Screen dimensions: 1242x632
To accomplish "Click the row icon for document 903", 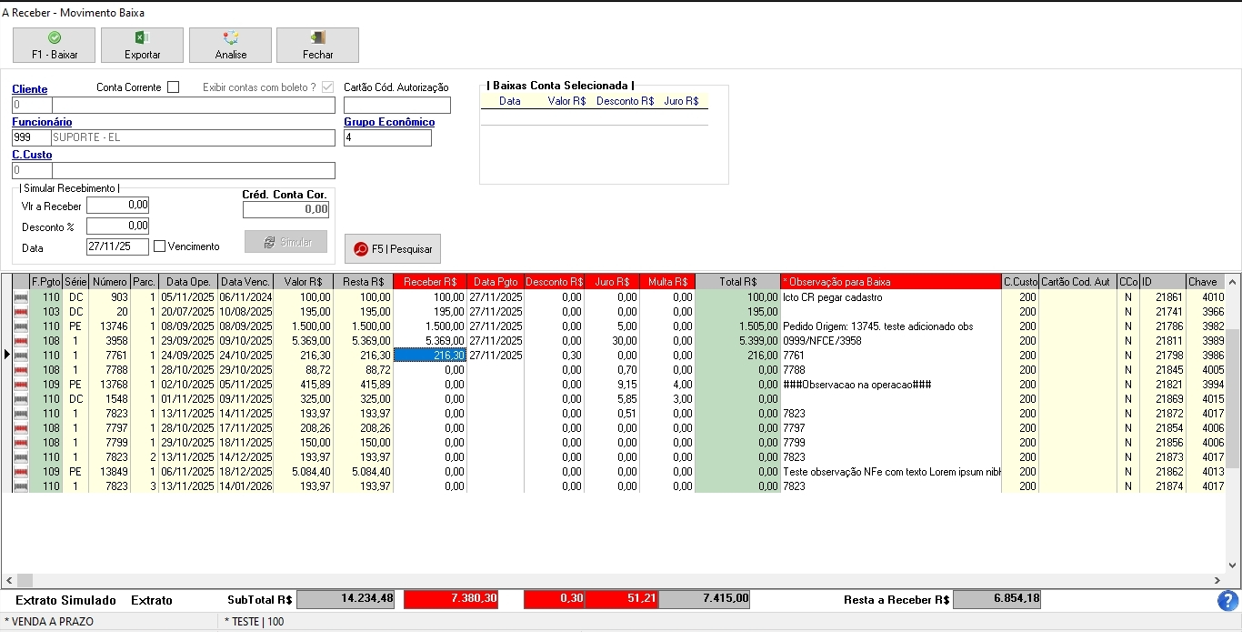I will click(21, 297).
